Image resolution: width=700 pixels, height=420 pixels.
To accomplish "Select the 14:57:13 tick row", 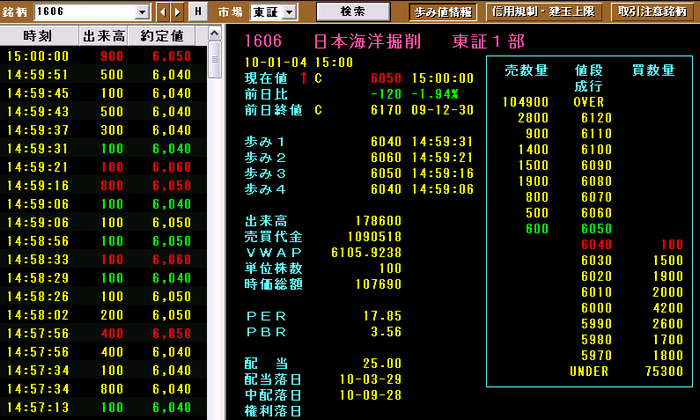I will point(103,408).
